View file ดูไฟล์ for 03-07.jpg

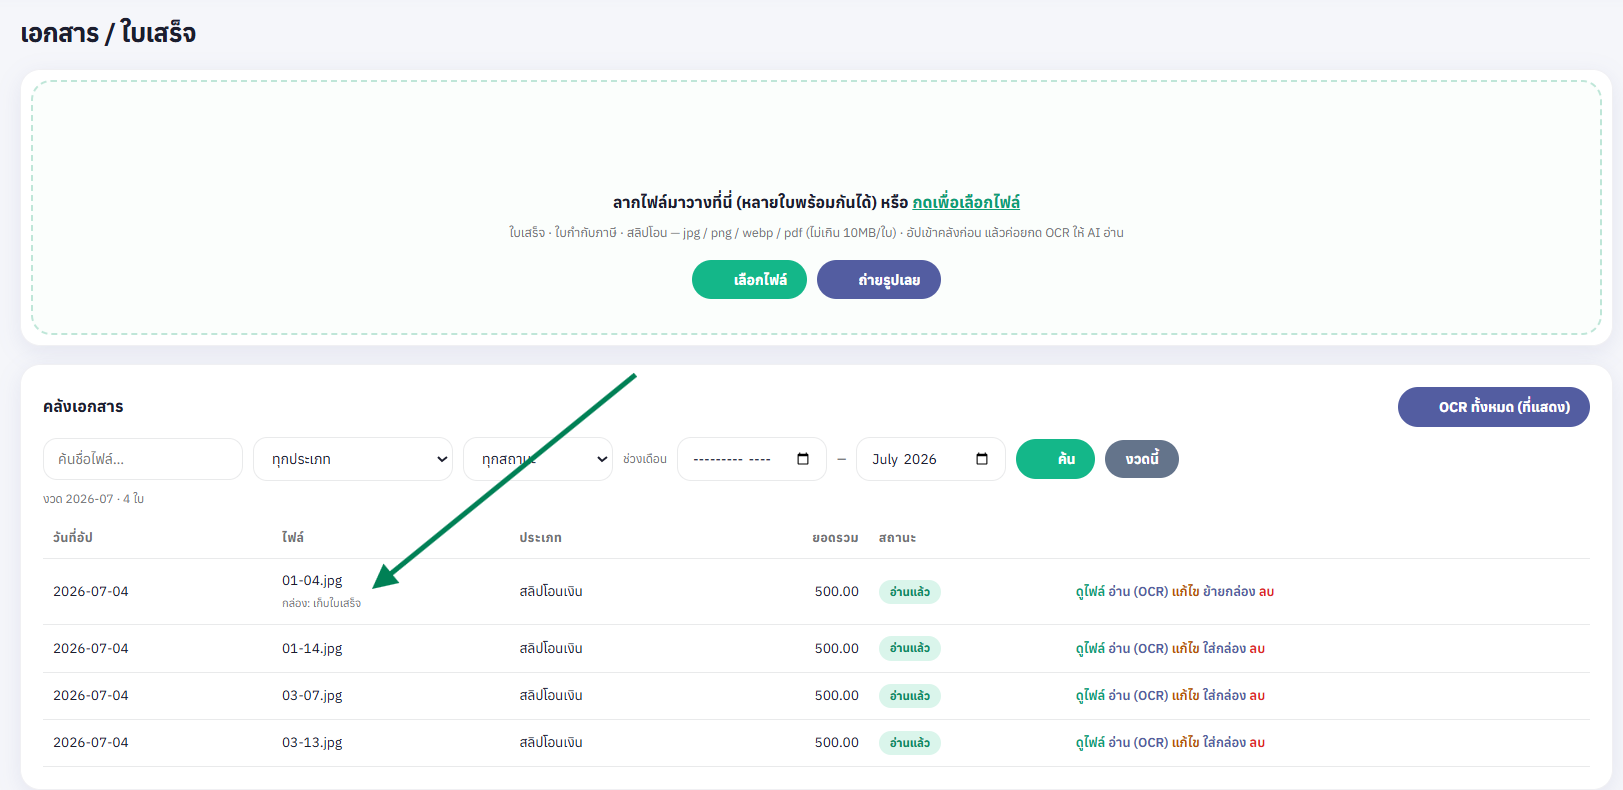[x=1090, y=696]
